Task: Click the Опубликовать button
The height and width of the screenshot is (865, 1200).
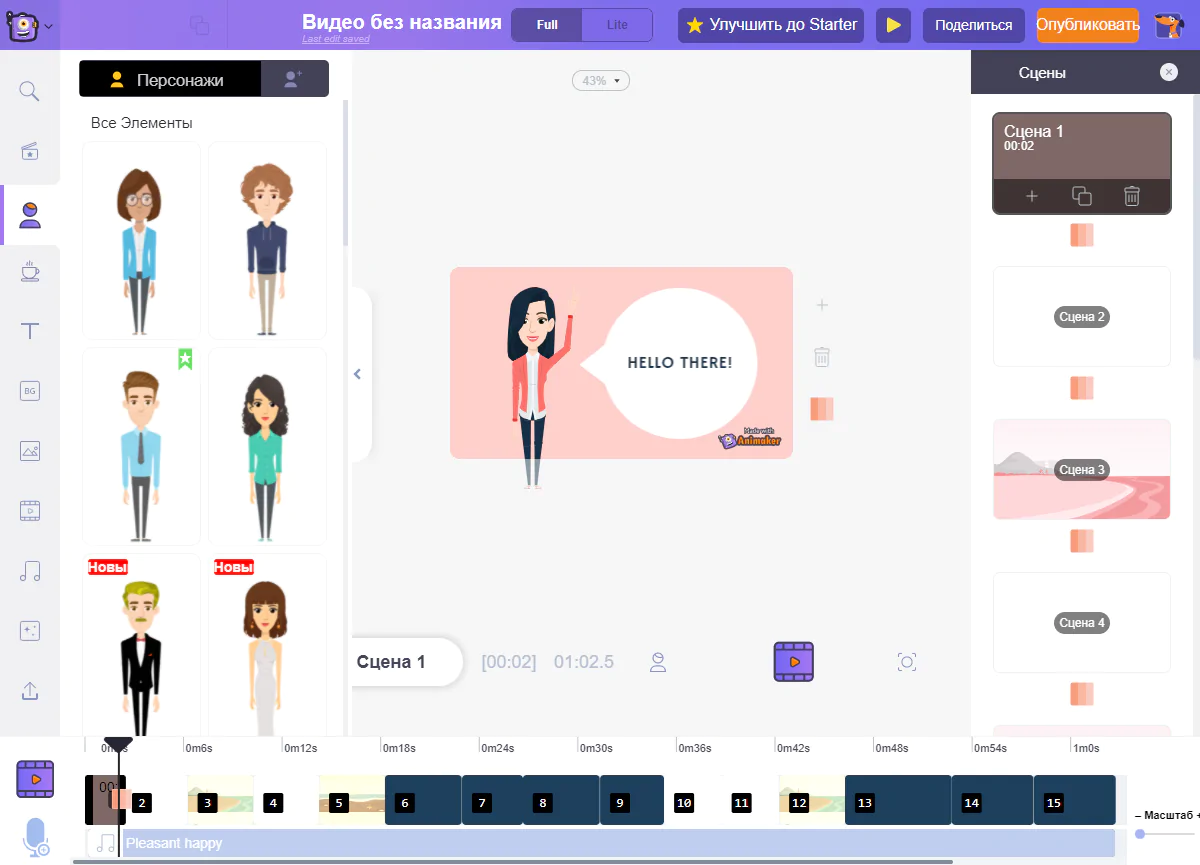Action: [1087, 25]
